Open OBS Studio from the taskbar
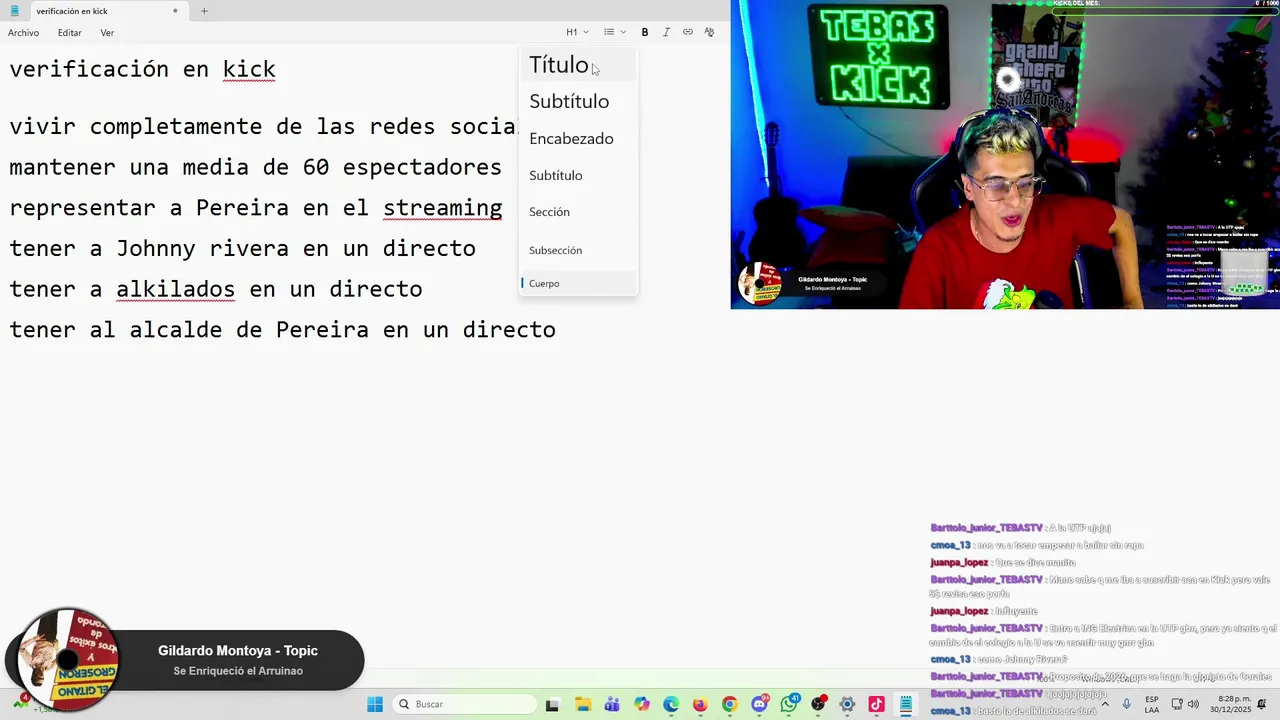Image resolution: width=1280 pixels, height=720 pixels. pyautogui.click(x=818, y=704)
